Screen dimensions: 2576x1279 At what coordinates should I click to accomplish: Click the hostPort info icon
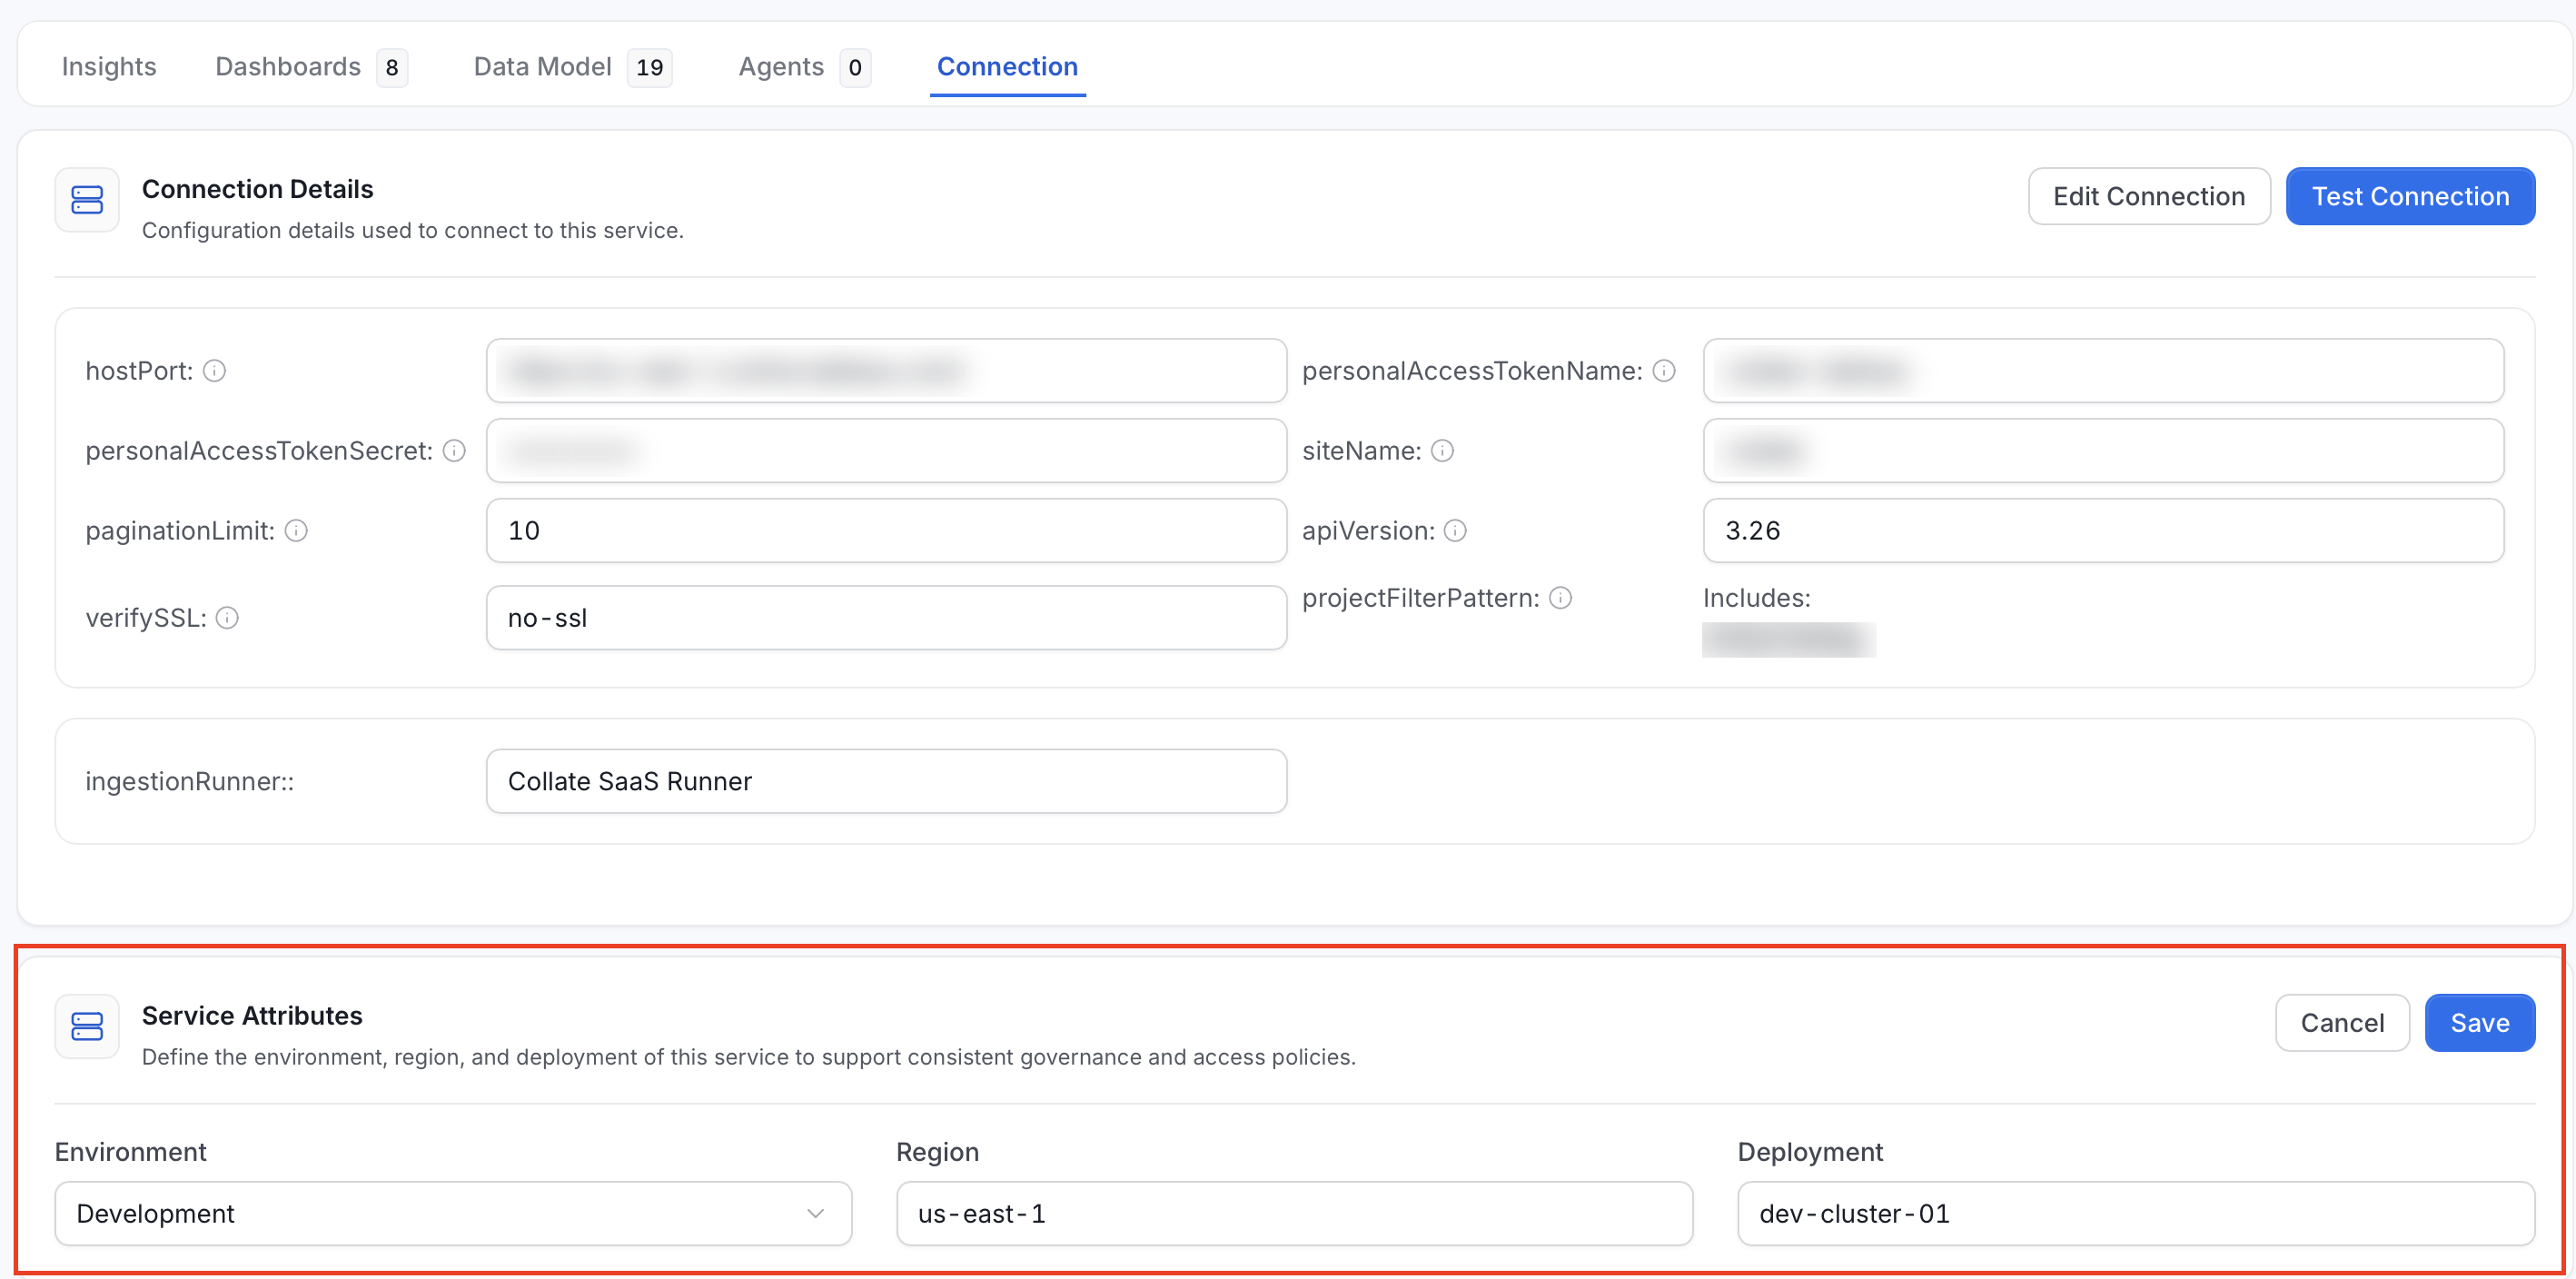click(x=215, y=371)
